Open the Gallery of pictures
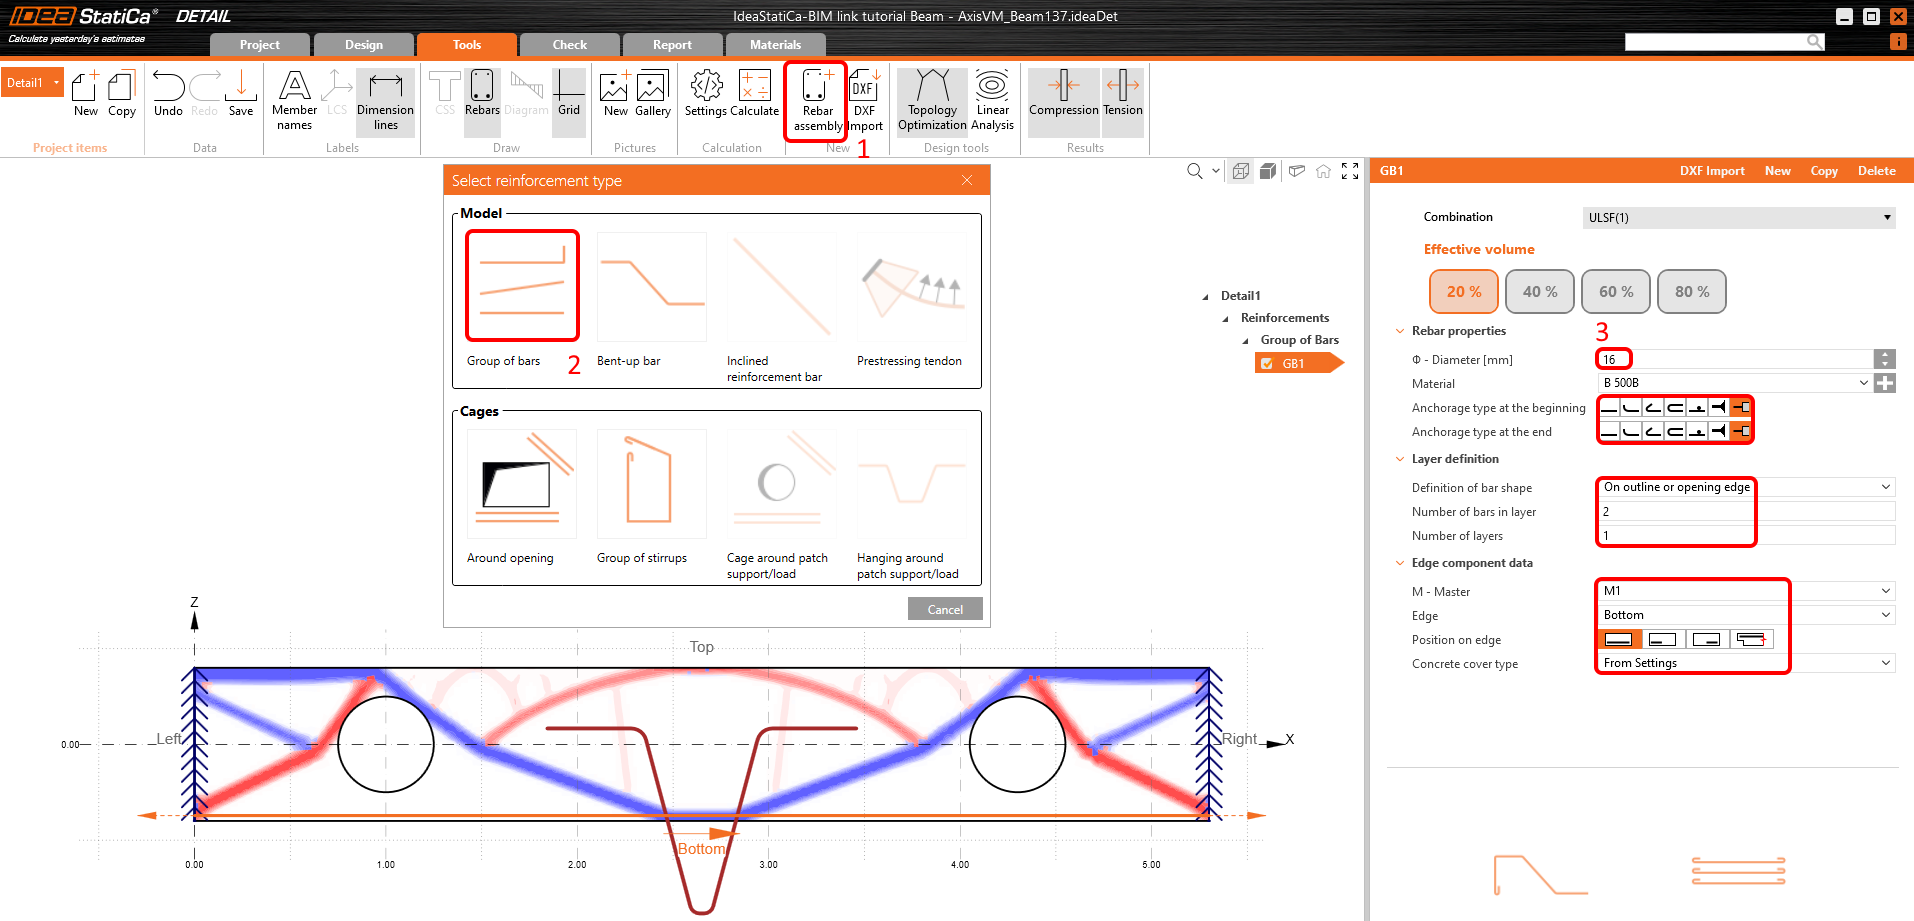This screenshot has height=921, width=1914. (x=652, y=94)
